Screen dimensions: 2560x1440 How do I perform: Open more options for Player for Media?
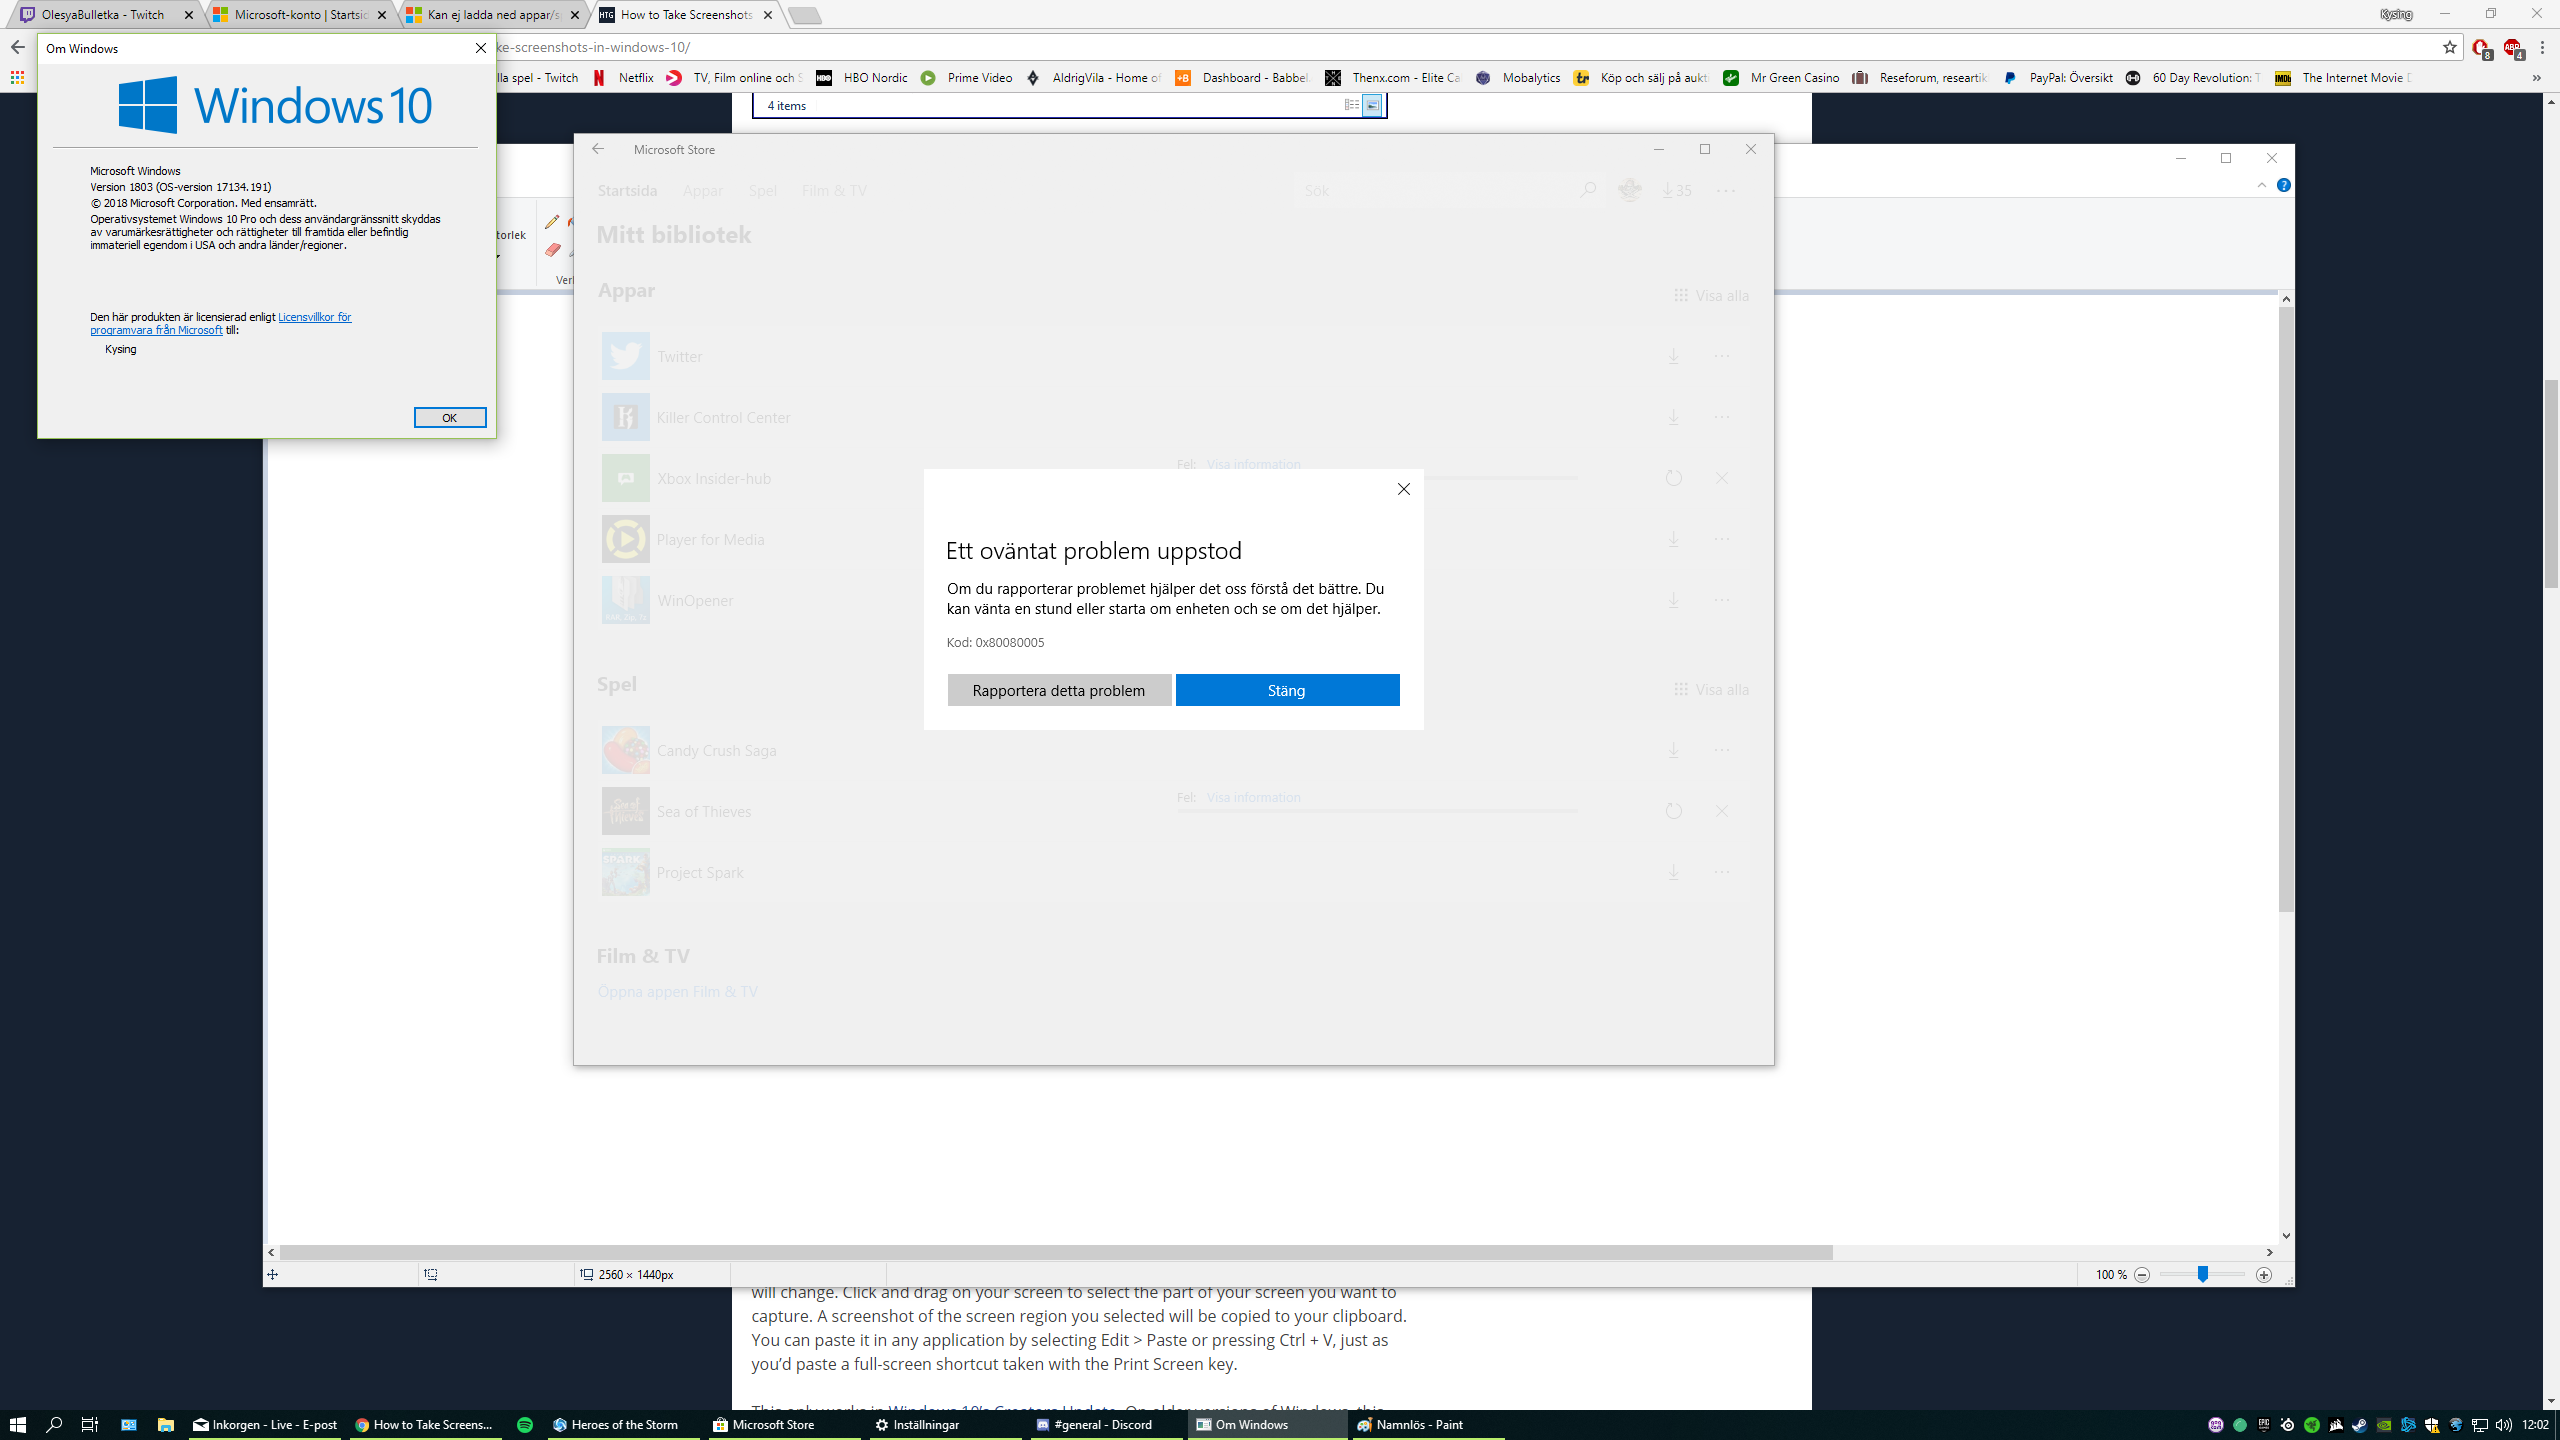click(1722, 539)
